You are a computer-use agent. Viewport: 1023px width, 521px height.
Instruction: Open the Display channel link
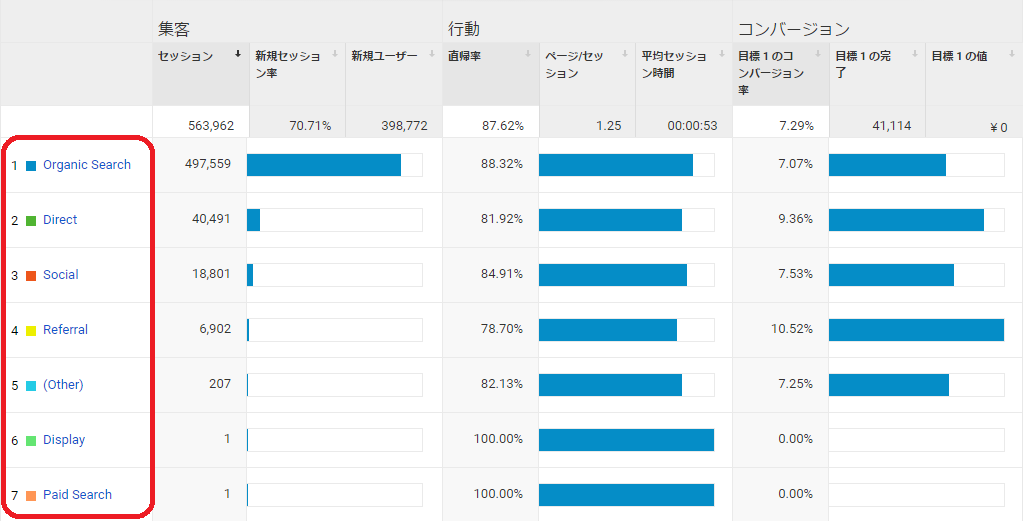(64, 440)
